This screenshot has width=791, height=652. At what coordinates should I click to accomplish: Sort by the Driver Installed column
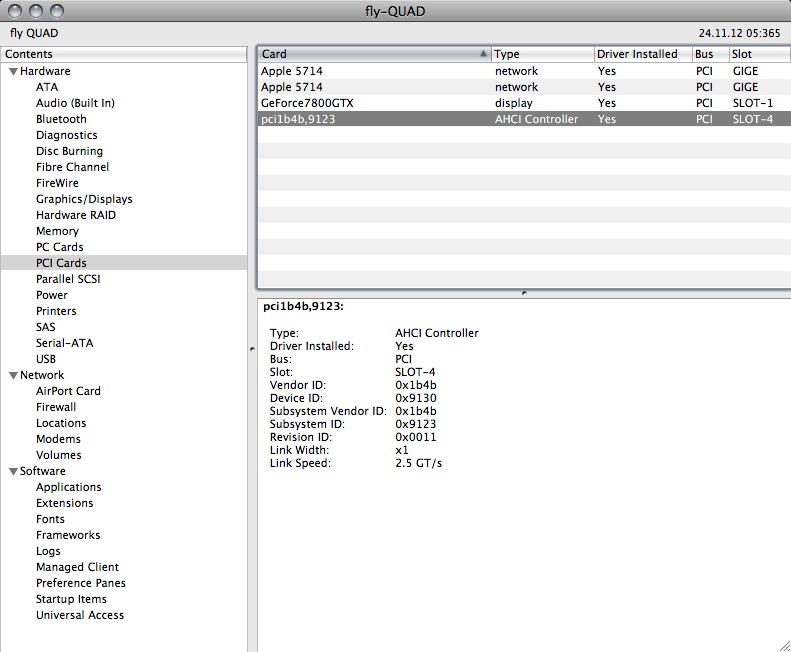pos(637,54)
